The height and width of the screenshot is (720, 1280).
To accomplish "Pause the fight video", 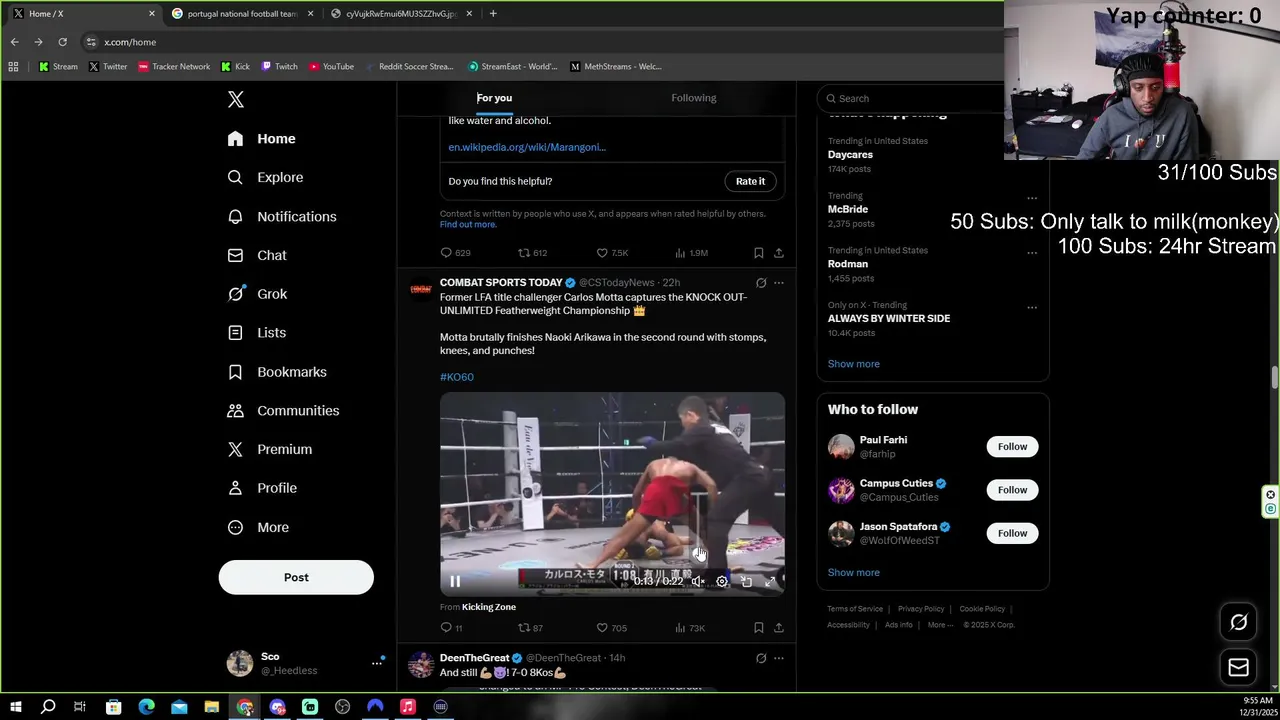I will (x=455, y=581).
